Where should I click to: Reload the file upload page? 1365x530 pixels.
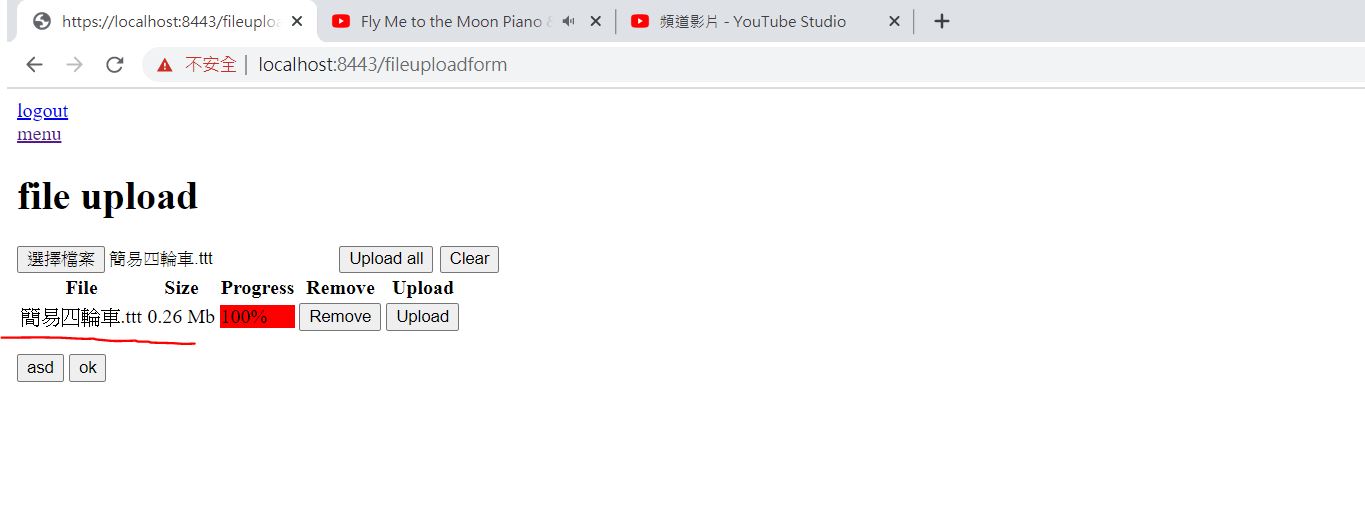114,65
